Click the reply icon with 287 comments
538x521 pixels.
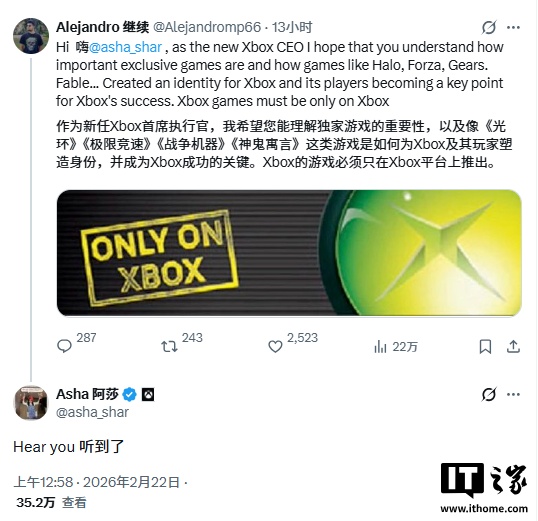(64, 346)
